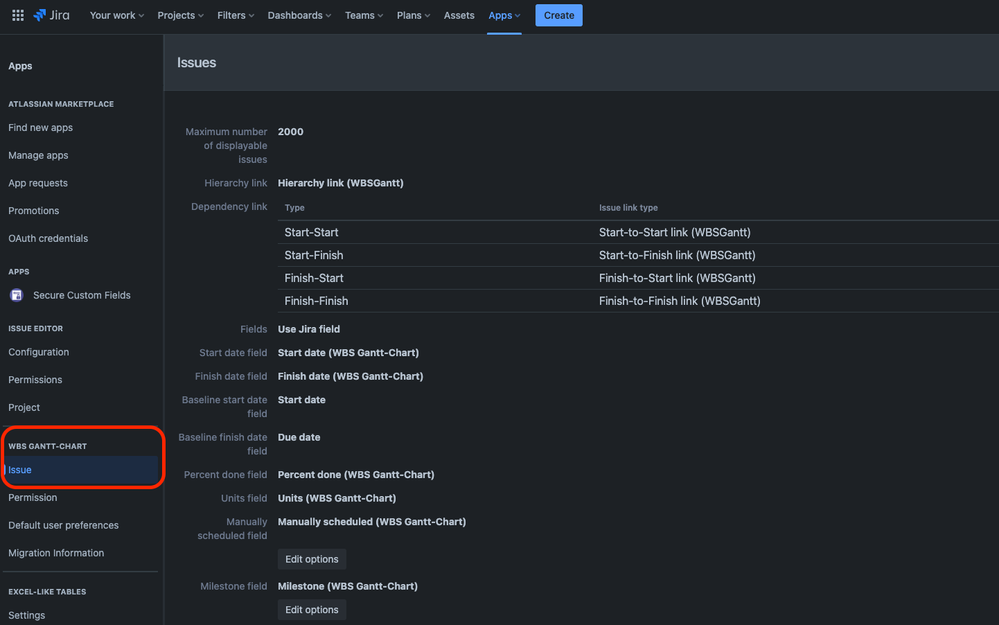Click the Finish-Finish dependency type
The width and height of the screenshot is (999, 625).
click(316, 301)
